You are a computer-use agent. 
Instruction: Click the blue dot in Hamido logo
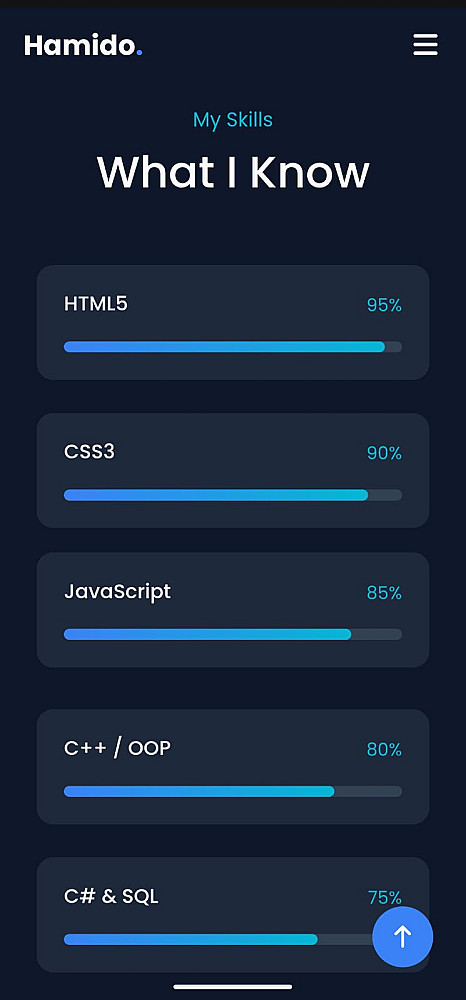(139, 53)
